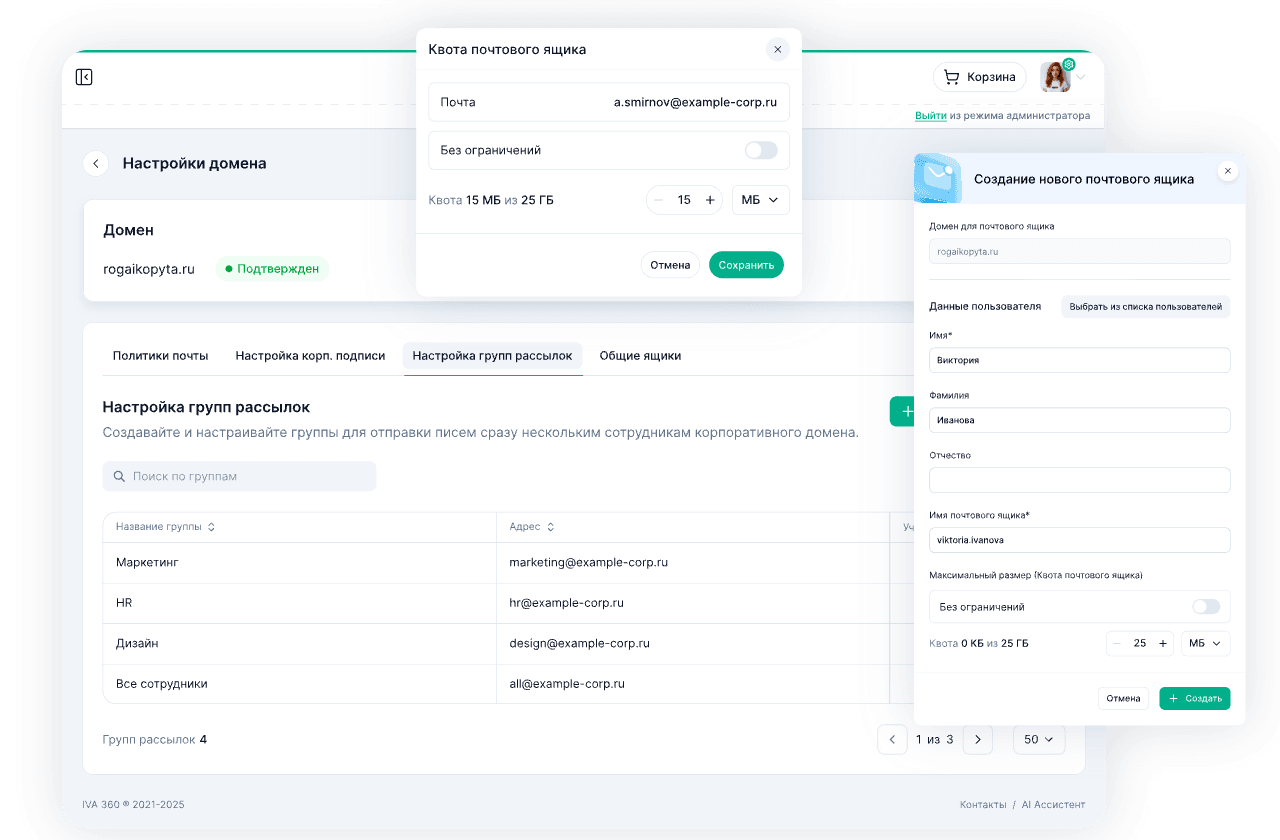Viewport: 1280px width, 840px height.
Task: Switch to Политики почты tab
Action: (x=160, y=355)
